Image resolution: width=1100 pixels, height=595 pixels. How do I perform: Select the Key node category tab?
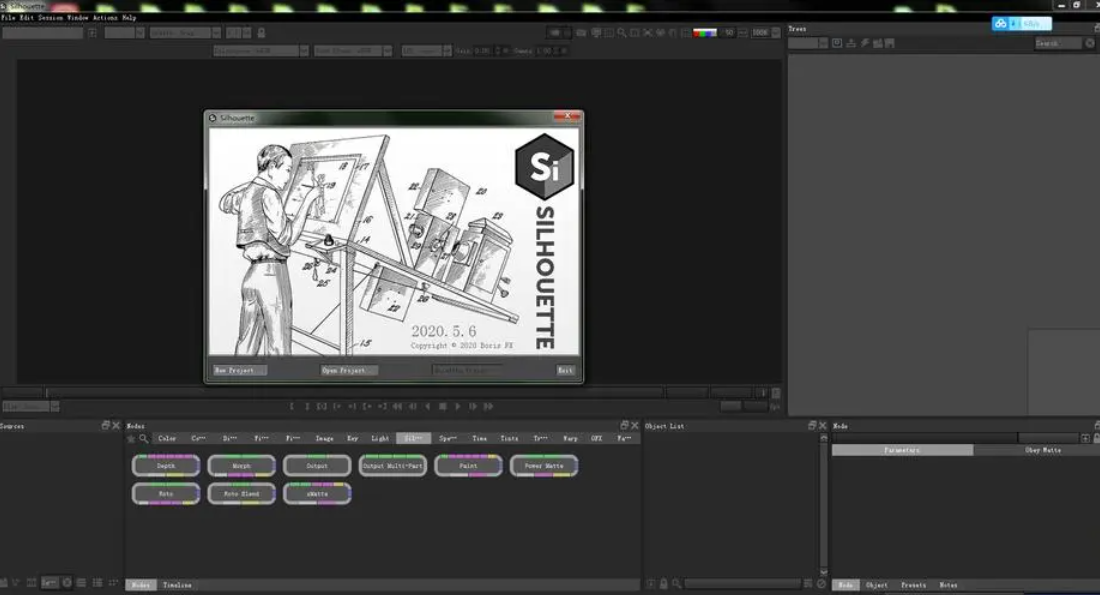coord(352,439)
